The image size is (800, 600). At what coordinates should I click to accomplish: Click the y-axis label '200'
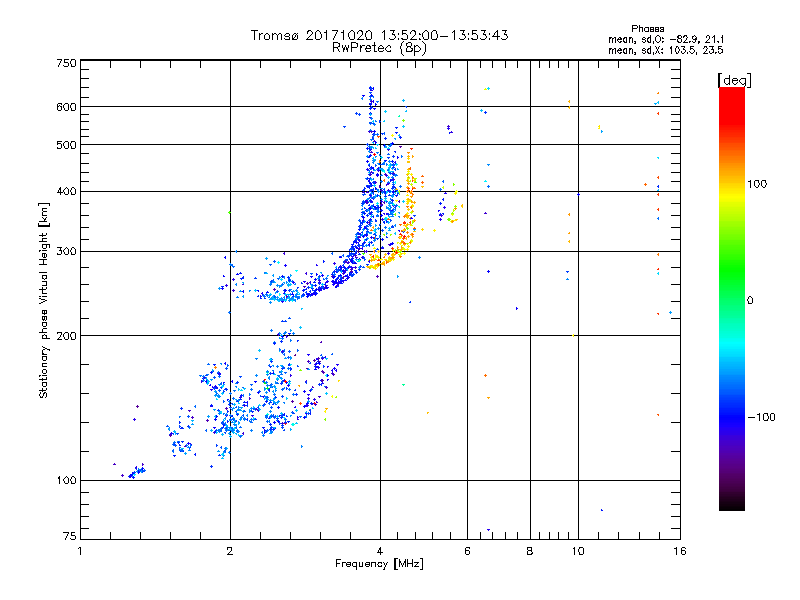tap(66, 336)
